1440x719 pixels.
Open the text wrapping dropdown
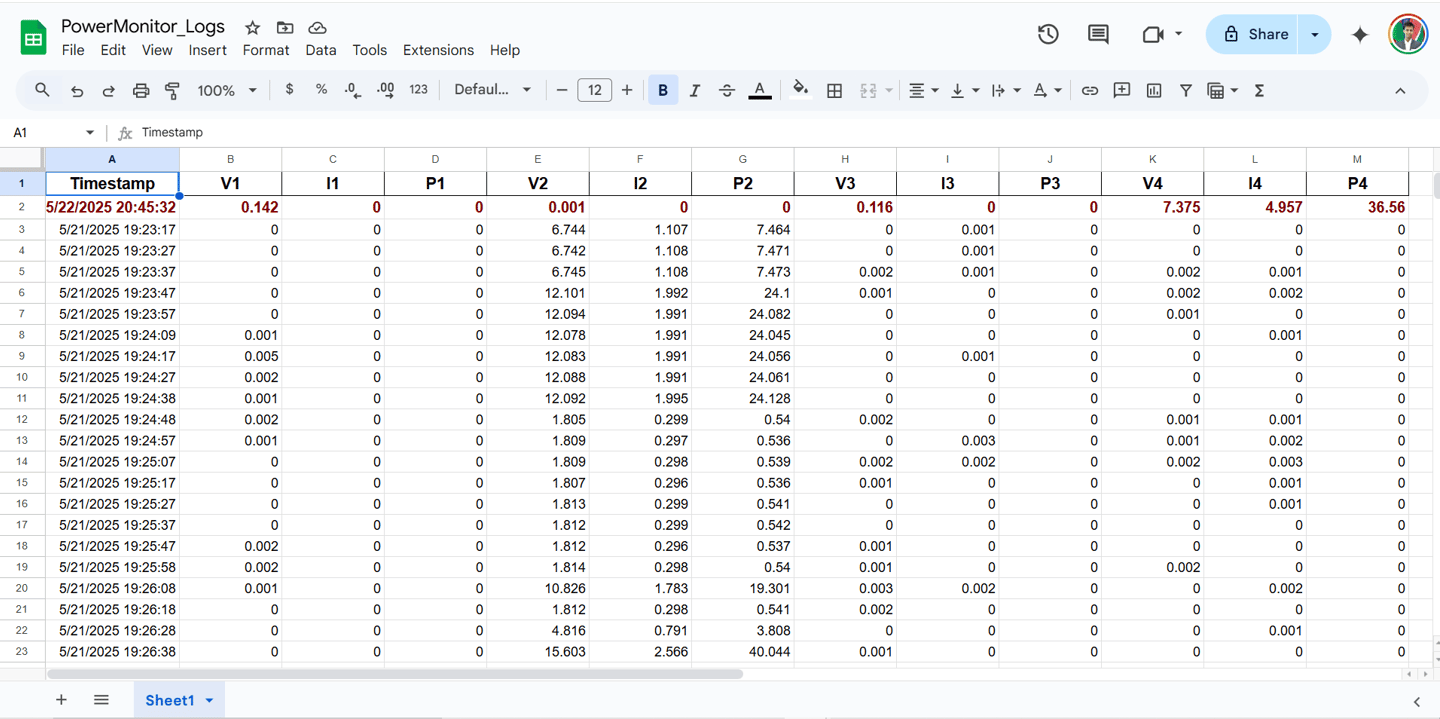[x=1005, y=90]
